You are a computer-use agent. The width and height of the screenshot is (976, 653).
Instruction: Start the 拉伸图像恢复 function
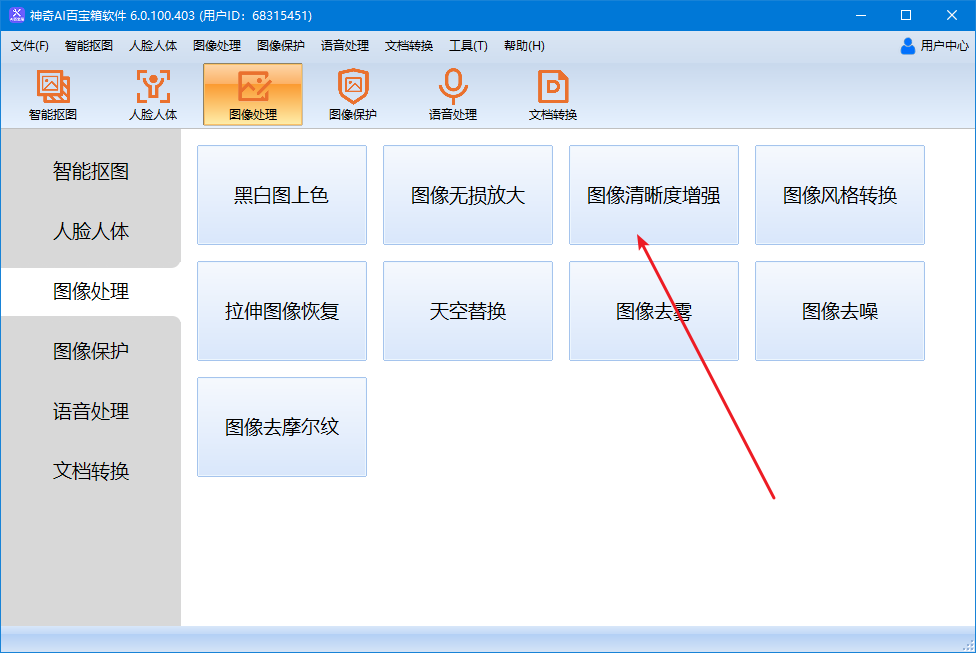[282, 311]
